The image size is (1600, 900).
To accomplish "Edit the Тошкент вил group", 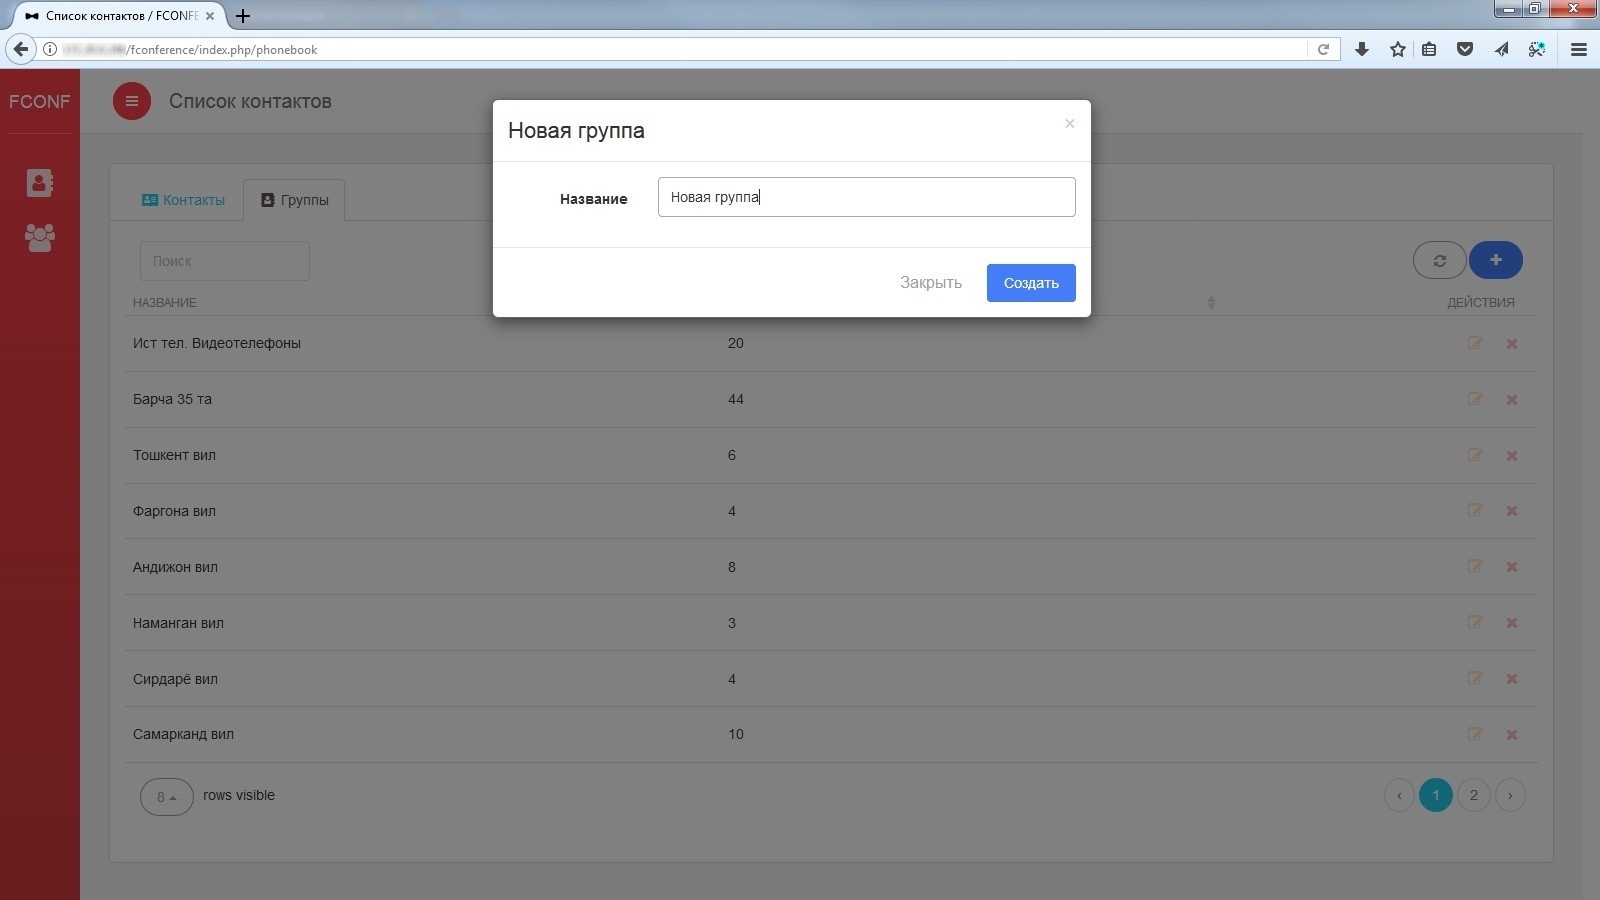I will [x=1475, y=455].
